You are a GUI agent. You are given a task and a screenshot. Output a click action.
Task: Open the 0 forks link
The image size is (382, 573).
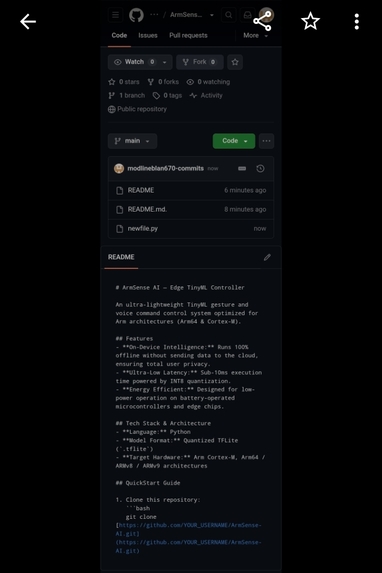pos(163,82)
